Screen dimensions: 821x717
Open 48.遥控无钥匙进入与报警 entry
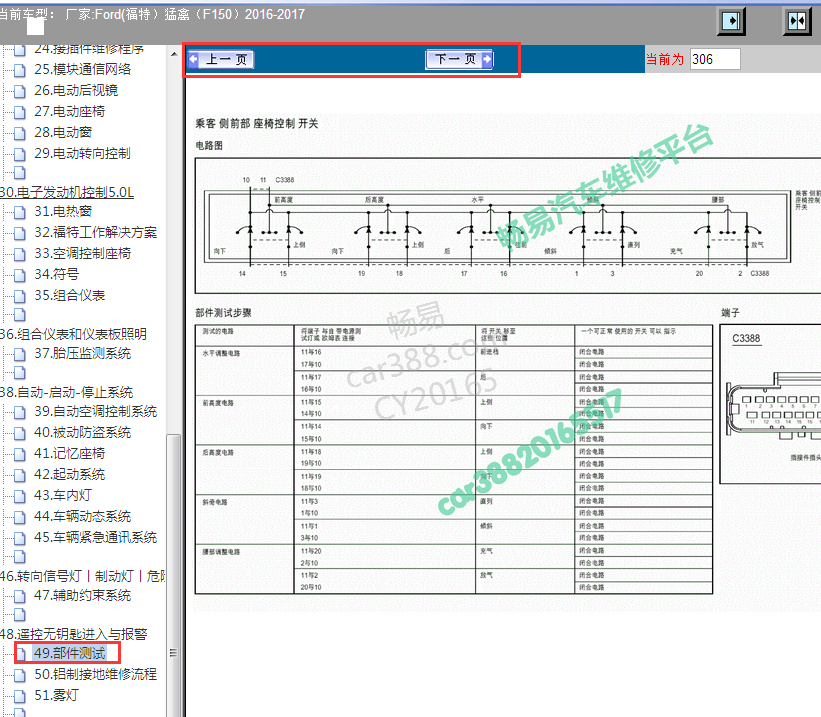click(74, 634)
